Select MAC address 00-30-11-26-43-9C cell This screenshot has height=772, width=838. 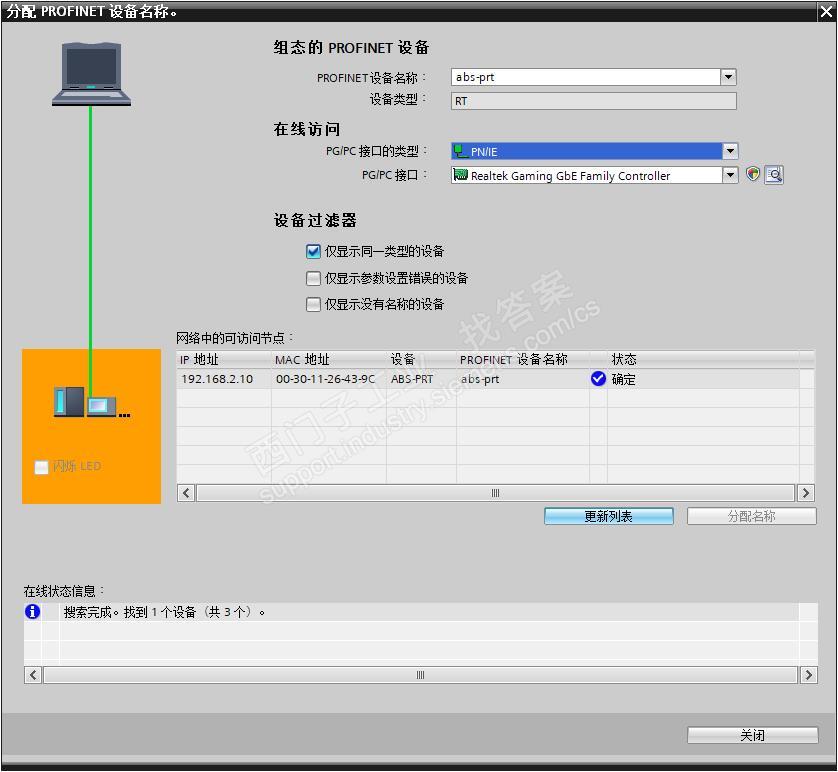click(329, 379)
